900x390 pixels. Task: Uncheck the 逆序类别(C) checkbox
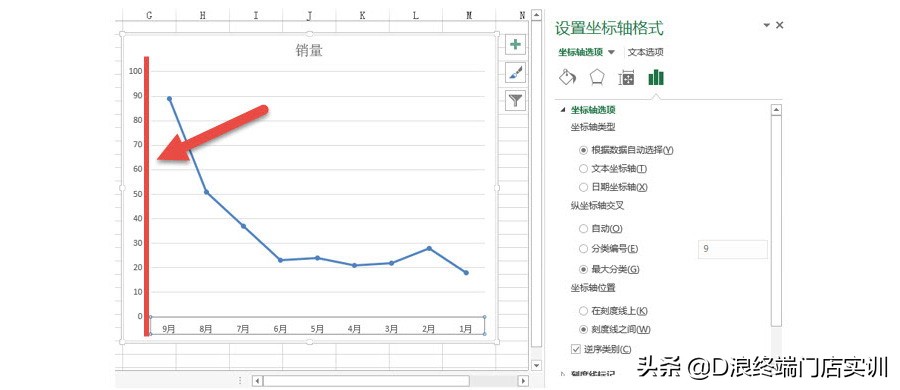coord(576,349)
